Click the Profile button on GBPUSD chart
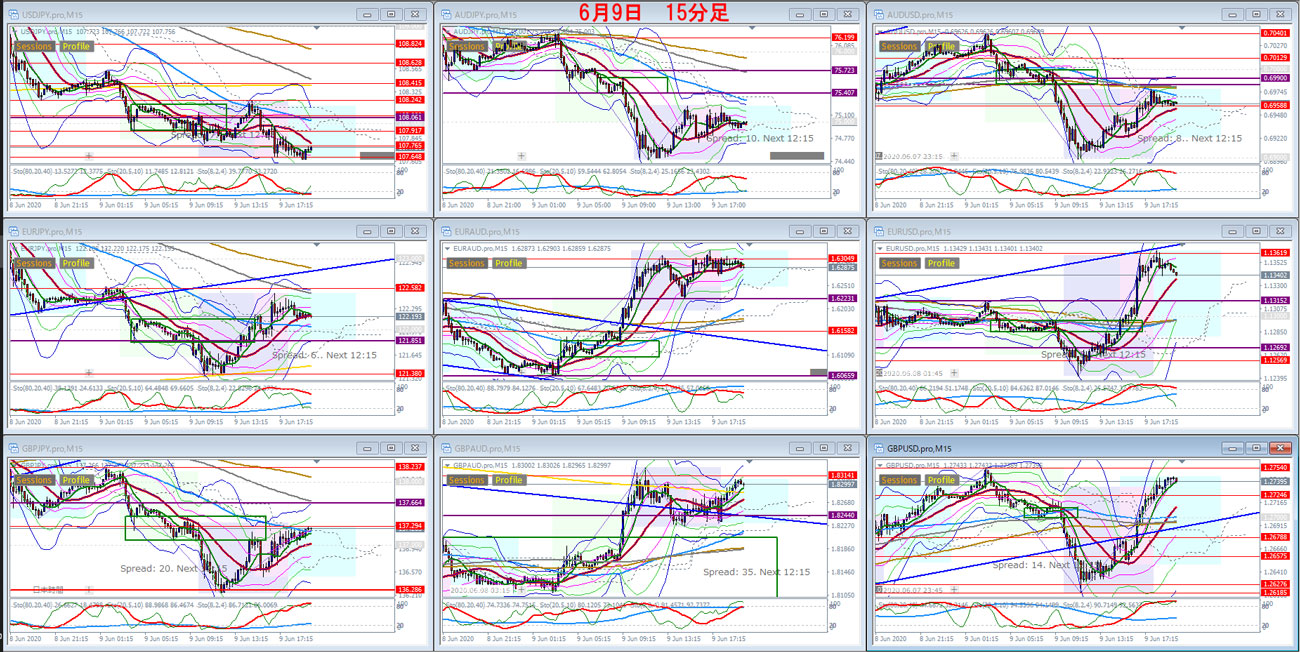 click(941, 480)
